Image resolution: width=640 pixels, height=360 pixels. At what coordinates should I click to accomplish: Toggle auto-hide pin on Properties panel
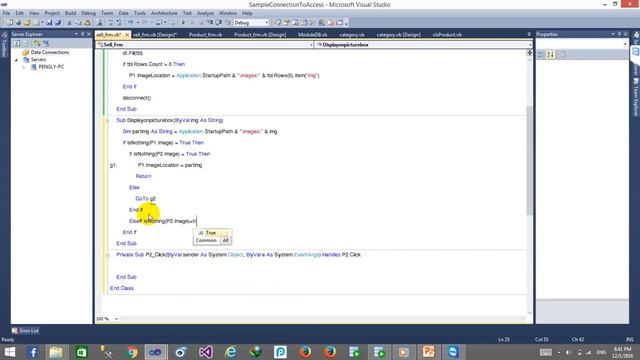pyautogui.click(x=619, y=34)
